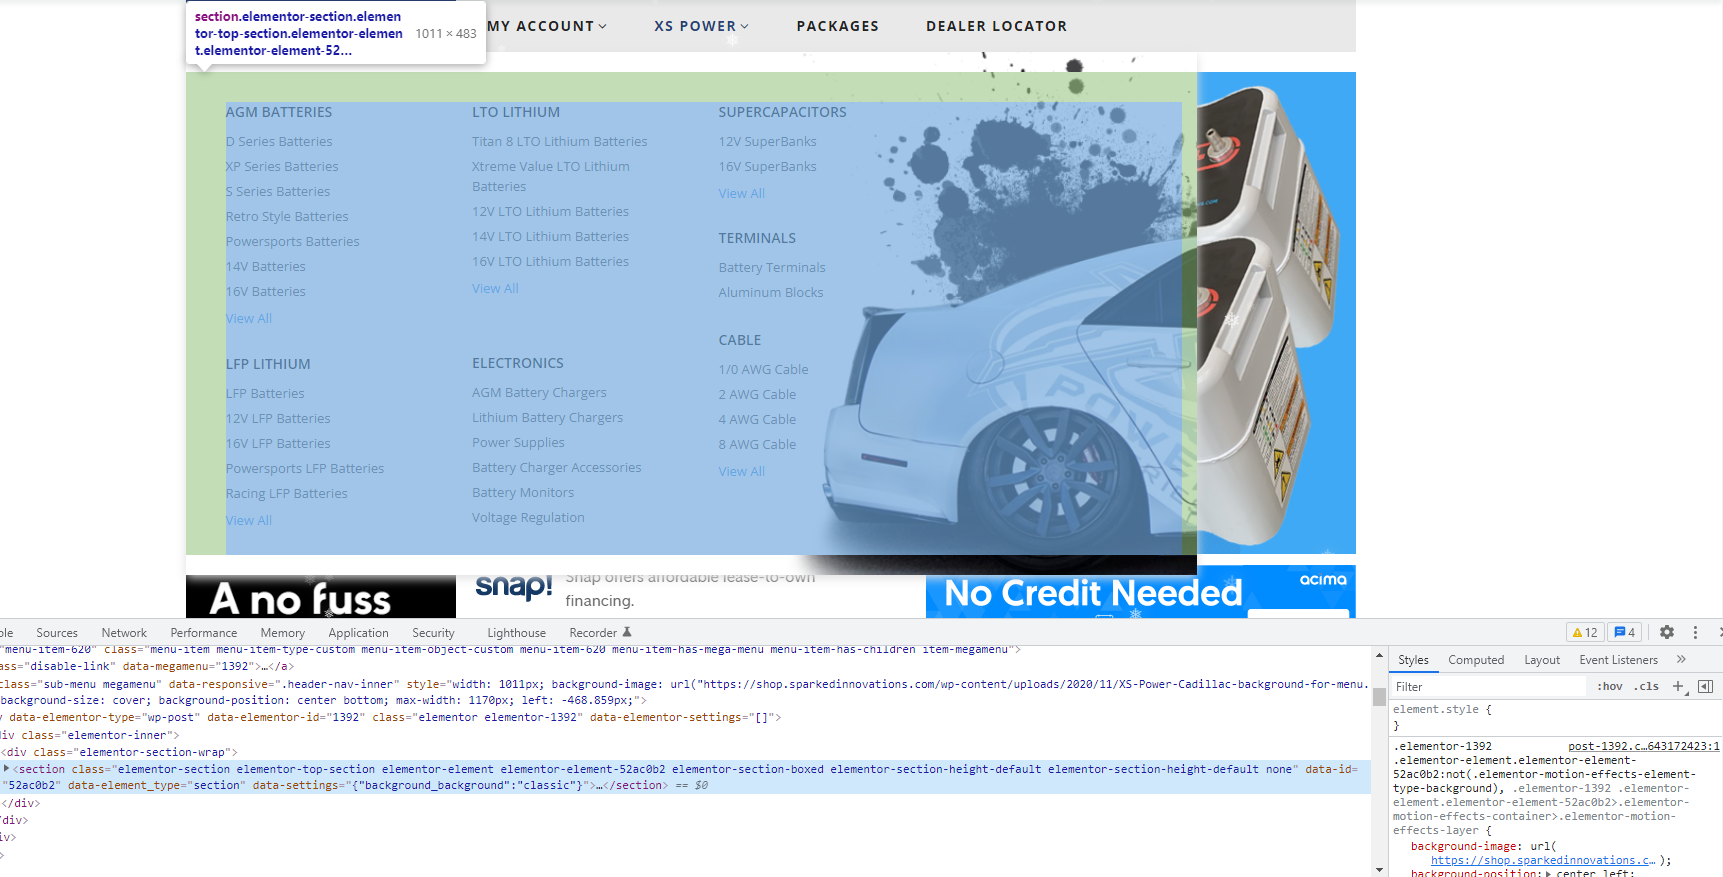Screen dimensions: 1723x877
Task: Open the background-image URL link
Action: point(1543,860)
